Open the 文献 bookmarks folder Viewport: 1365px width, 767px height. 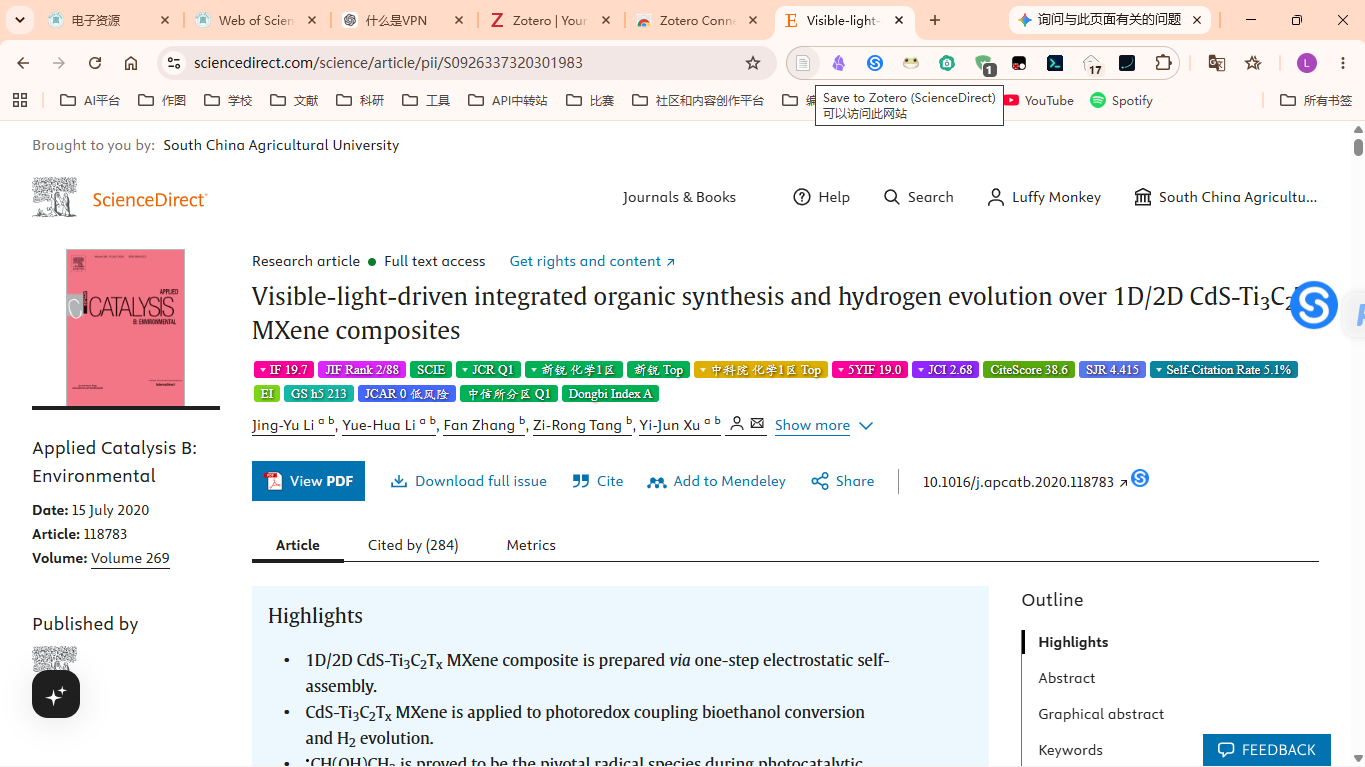click(295, 100)
